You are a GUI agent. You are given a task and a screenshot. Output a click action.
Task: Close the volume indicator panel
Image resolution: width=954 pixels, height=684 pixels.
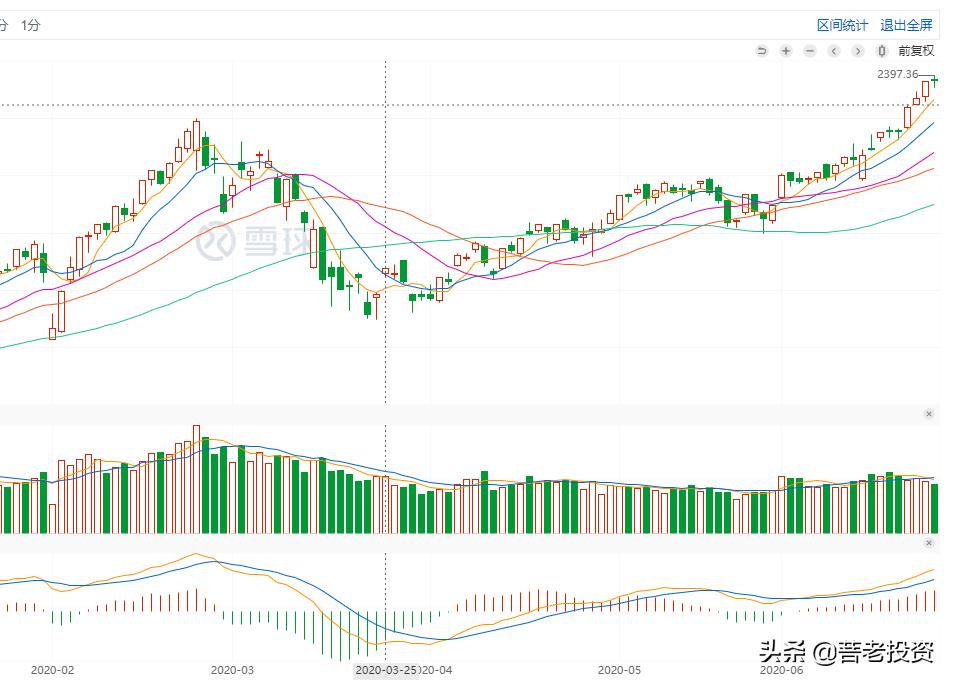tap(928, 414)
